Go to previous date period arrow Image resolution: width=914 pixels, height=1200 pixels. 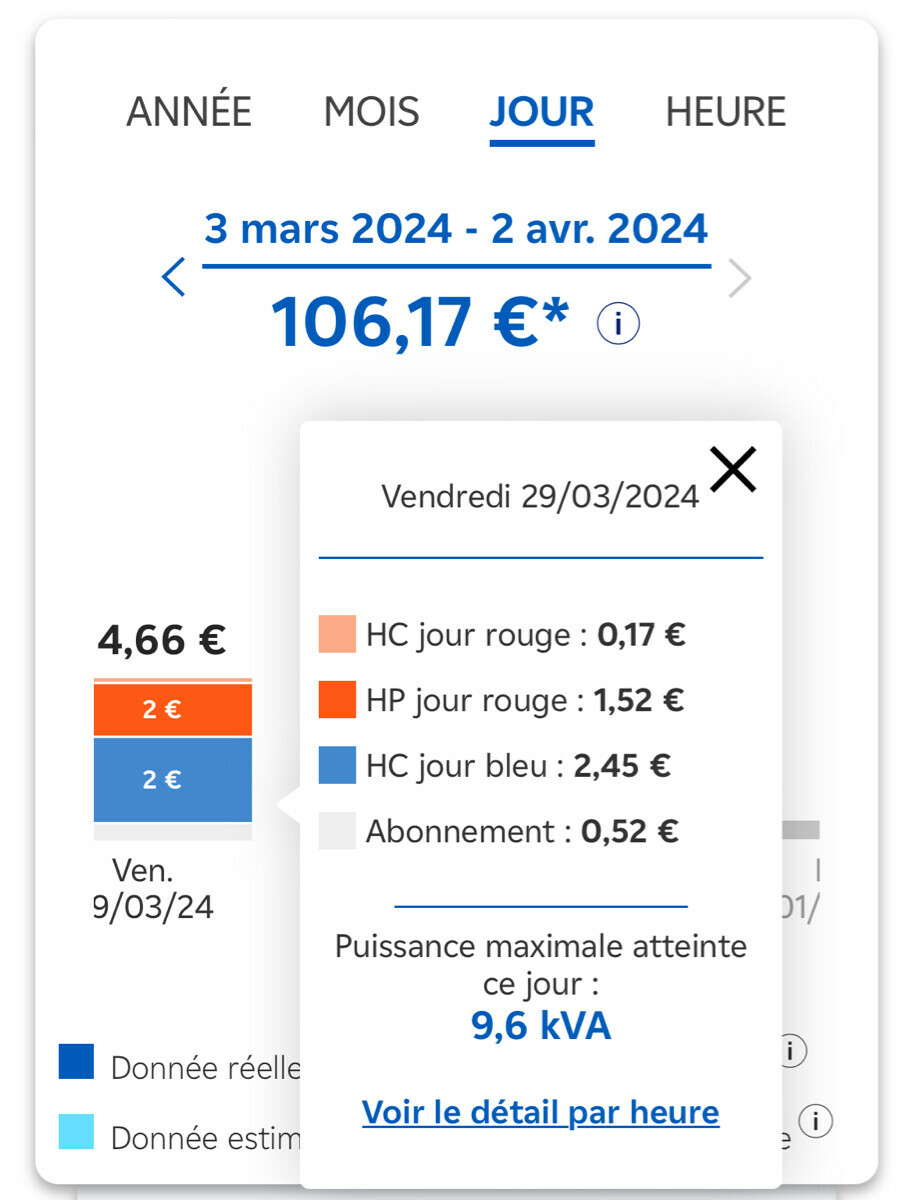coord(174,278)
